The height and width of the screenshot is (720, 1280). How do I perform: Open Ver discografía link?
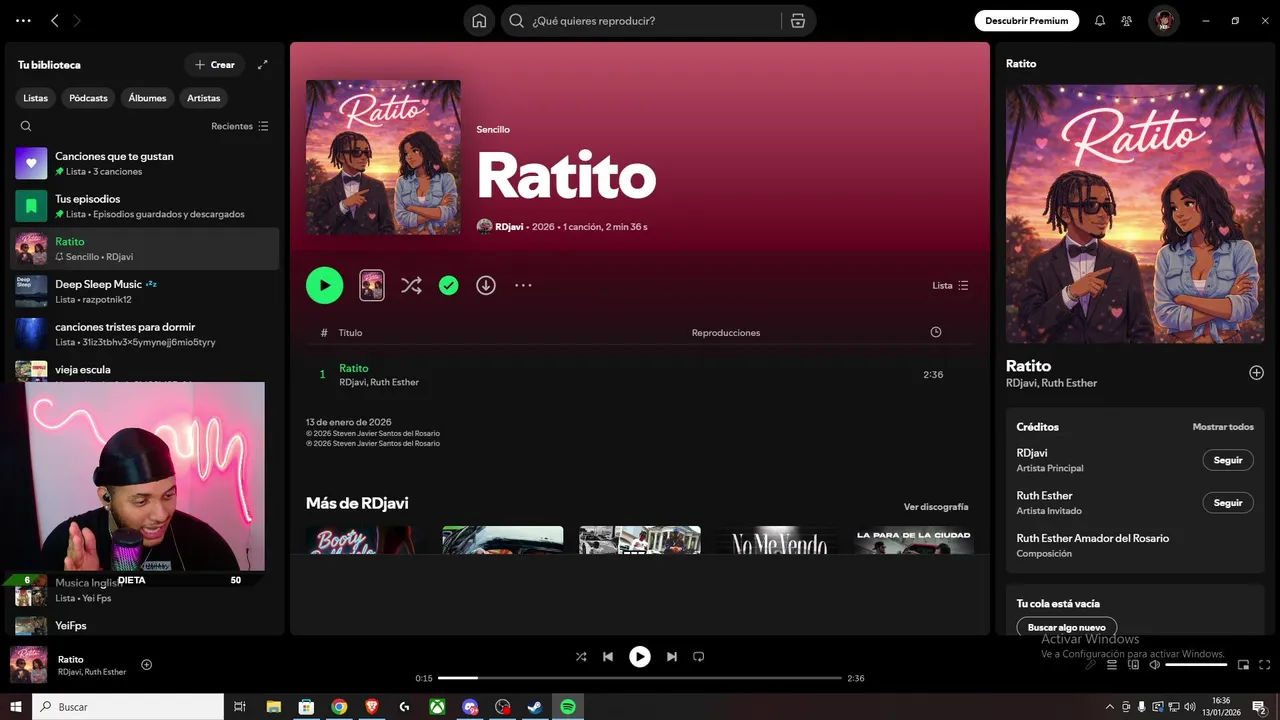pyautogui.click(x=936, y=507)
